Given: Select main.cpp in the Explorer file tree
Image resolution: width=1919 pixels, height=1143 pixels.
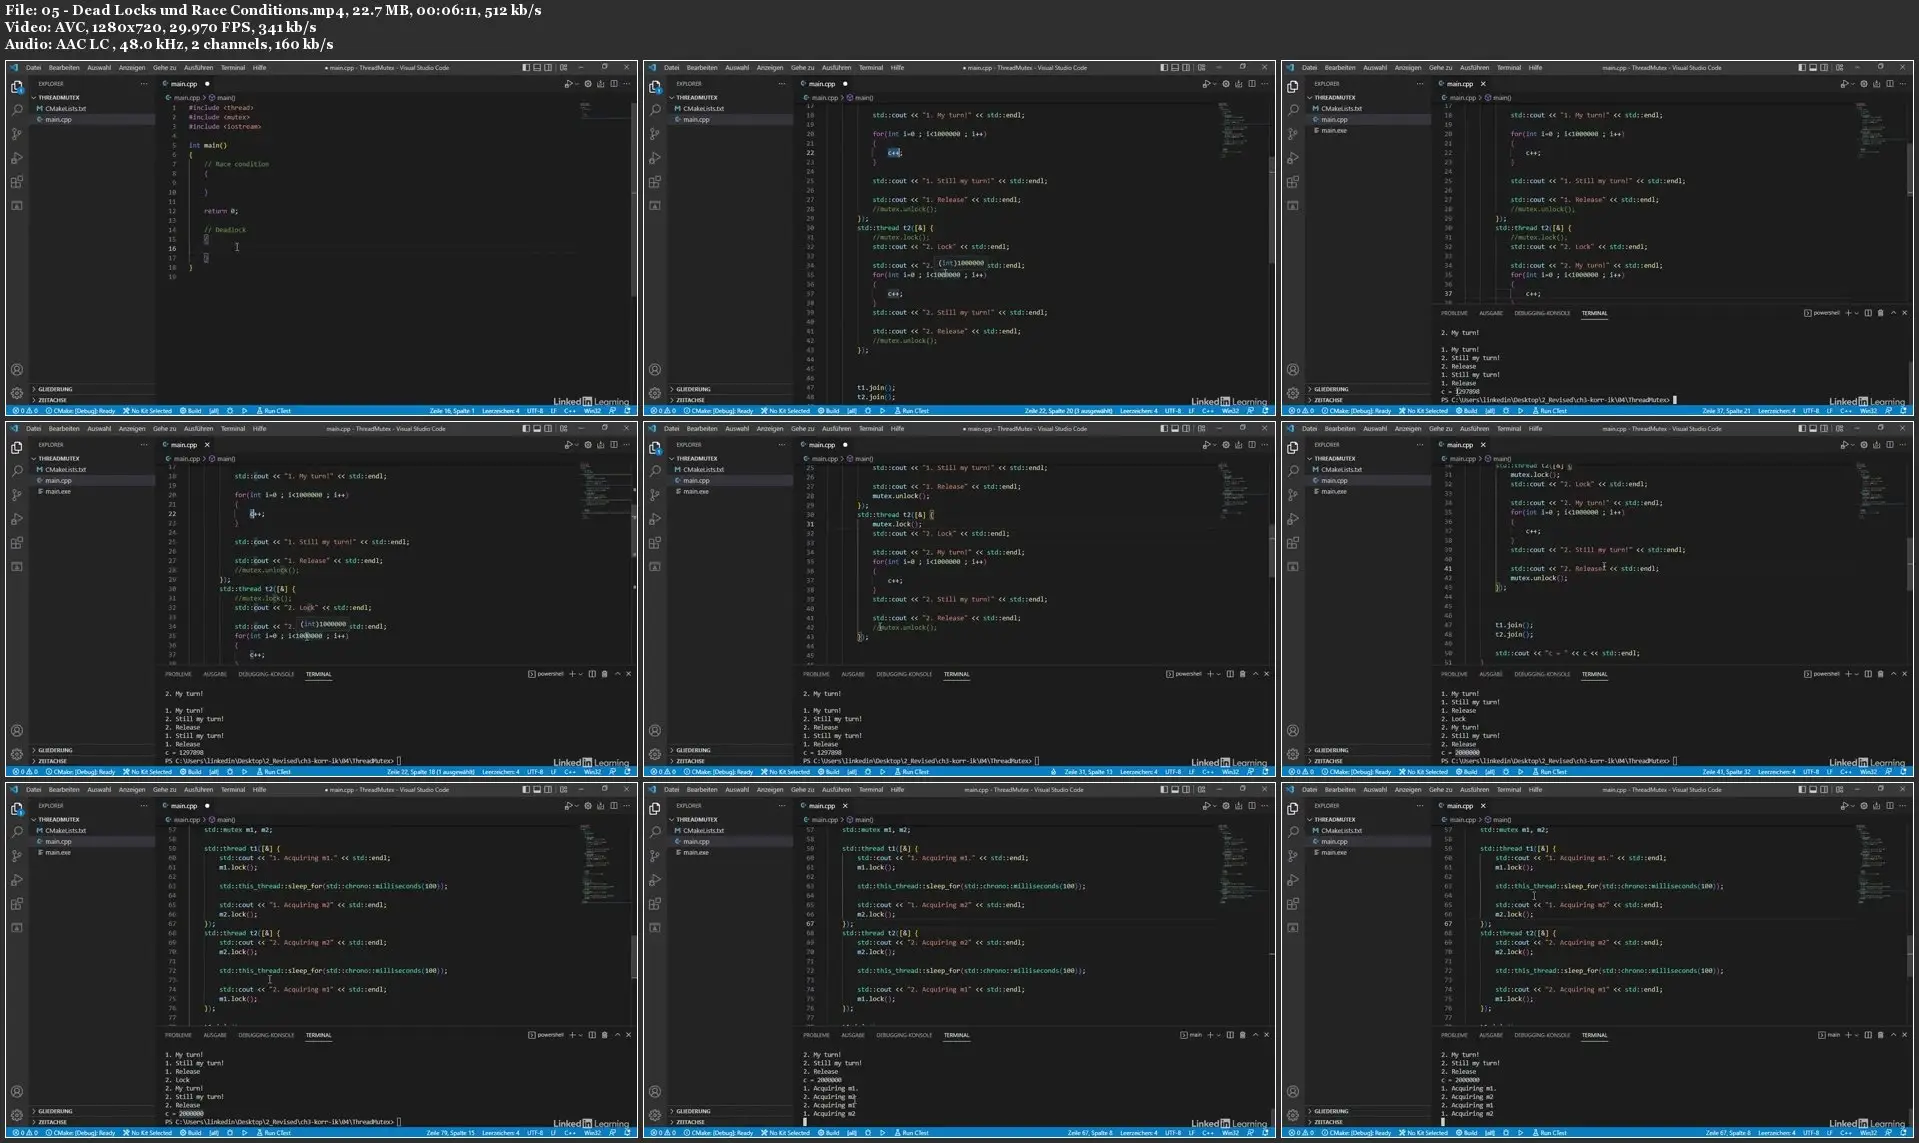Looking at the screenshot, I should click(58, 119).
